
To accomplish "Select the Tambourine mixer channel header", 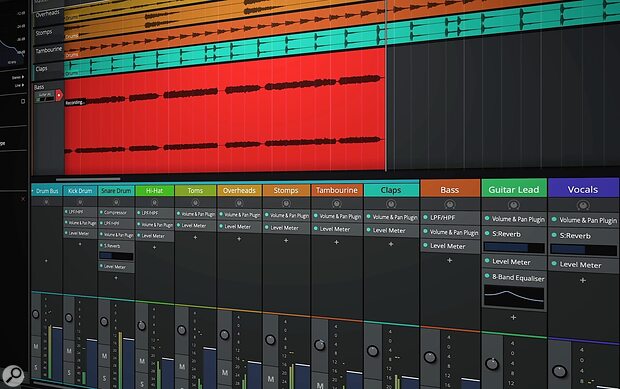I will point(336,190).
